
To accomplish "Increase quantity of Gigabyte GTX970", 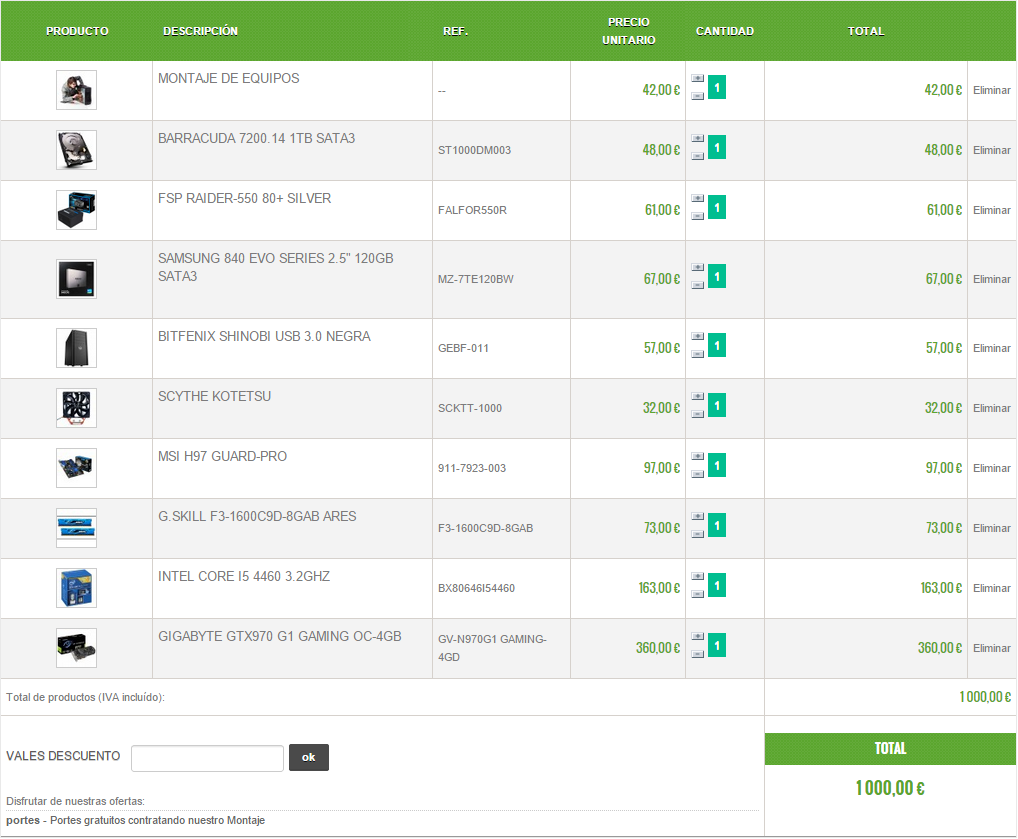I will point(697,636).
